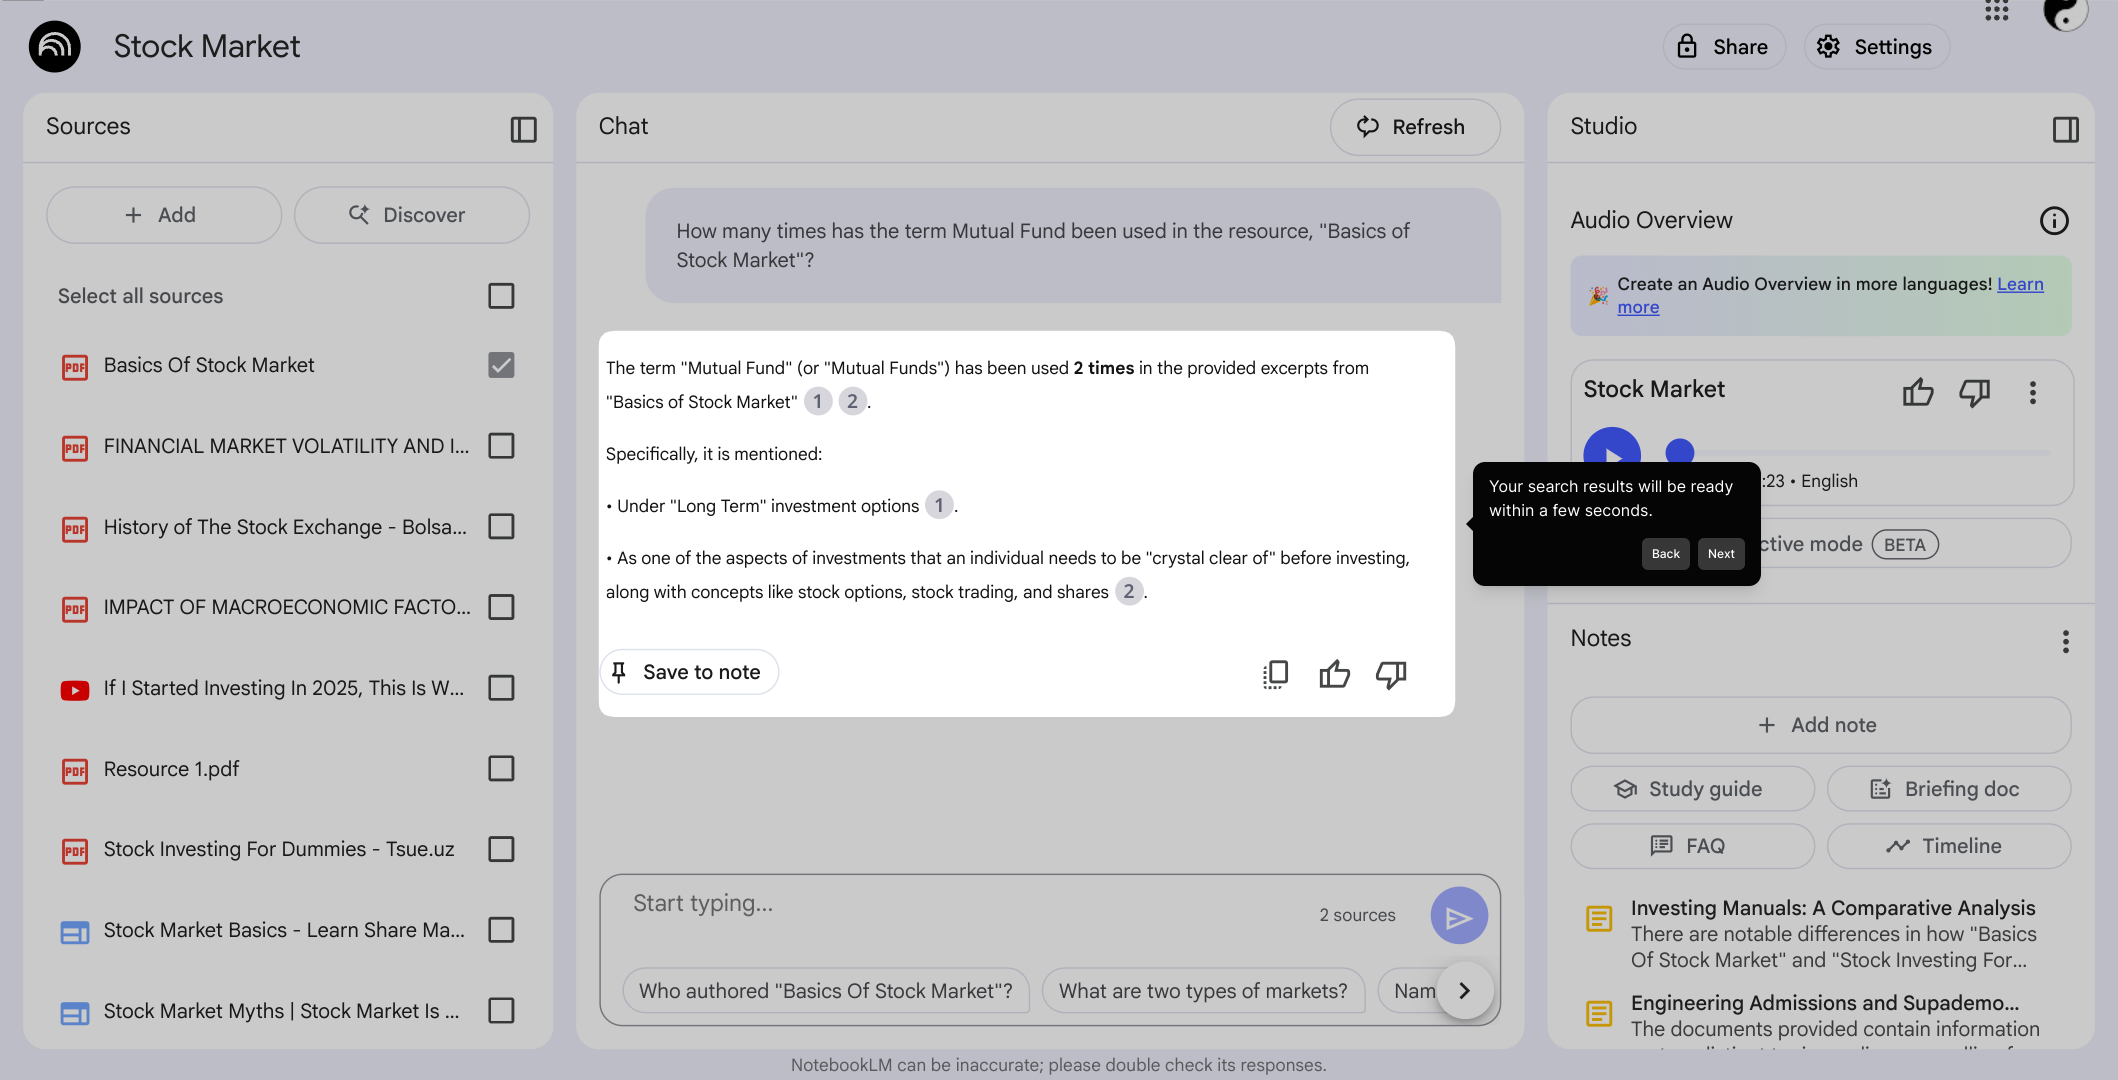
Task: Generate a Study guide
Action: (x=1692, y=789)
